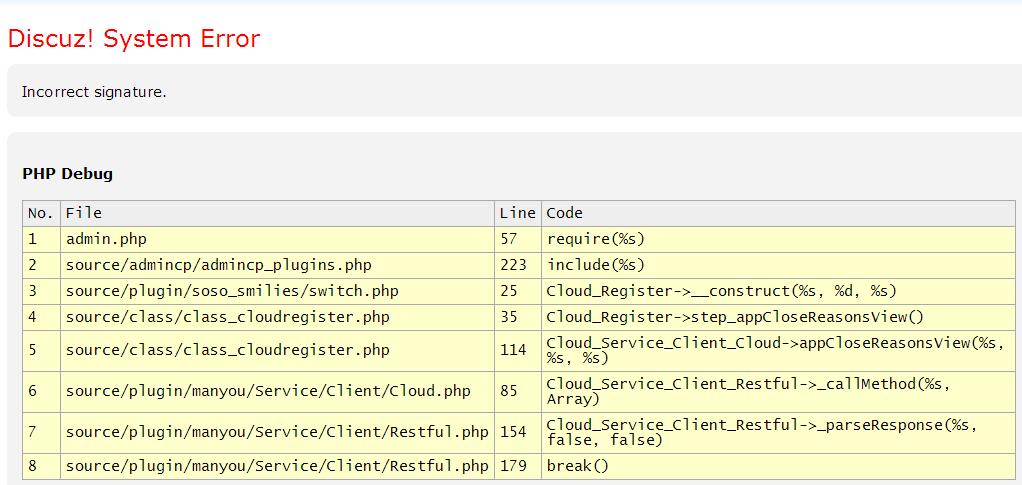The width and height of the screenshot is (1022, 485).
Task: Select the _parseResponse code cell
Action: click(x=760, y=432)
